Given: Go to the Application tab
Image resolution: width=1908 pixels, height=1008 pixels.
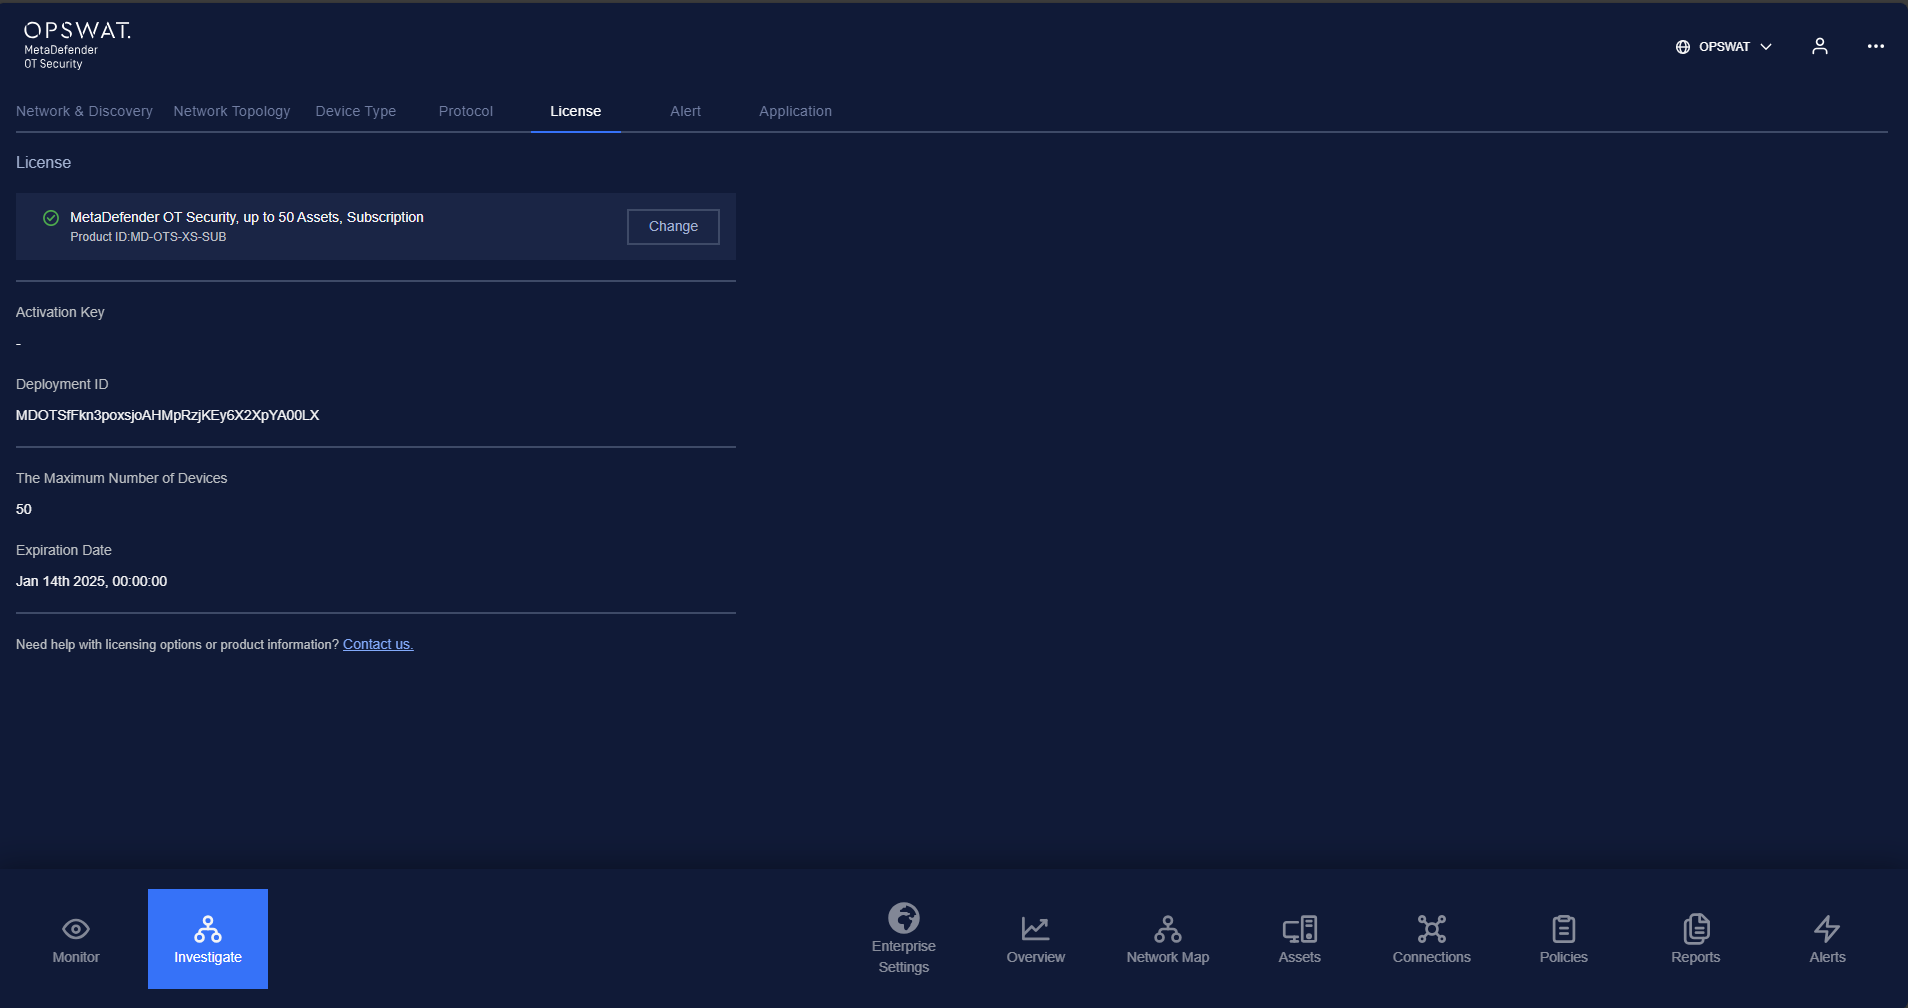Looking at the screenshot, I should 795,111.
